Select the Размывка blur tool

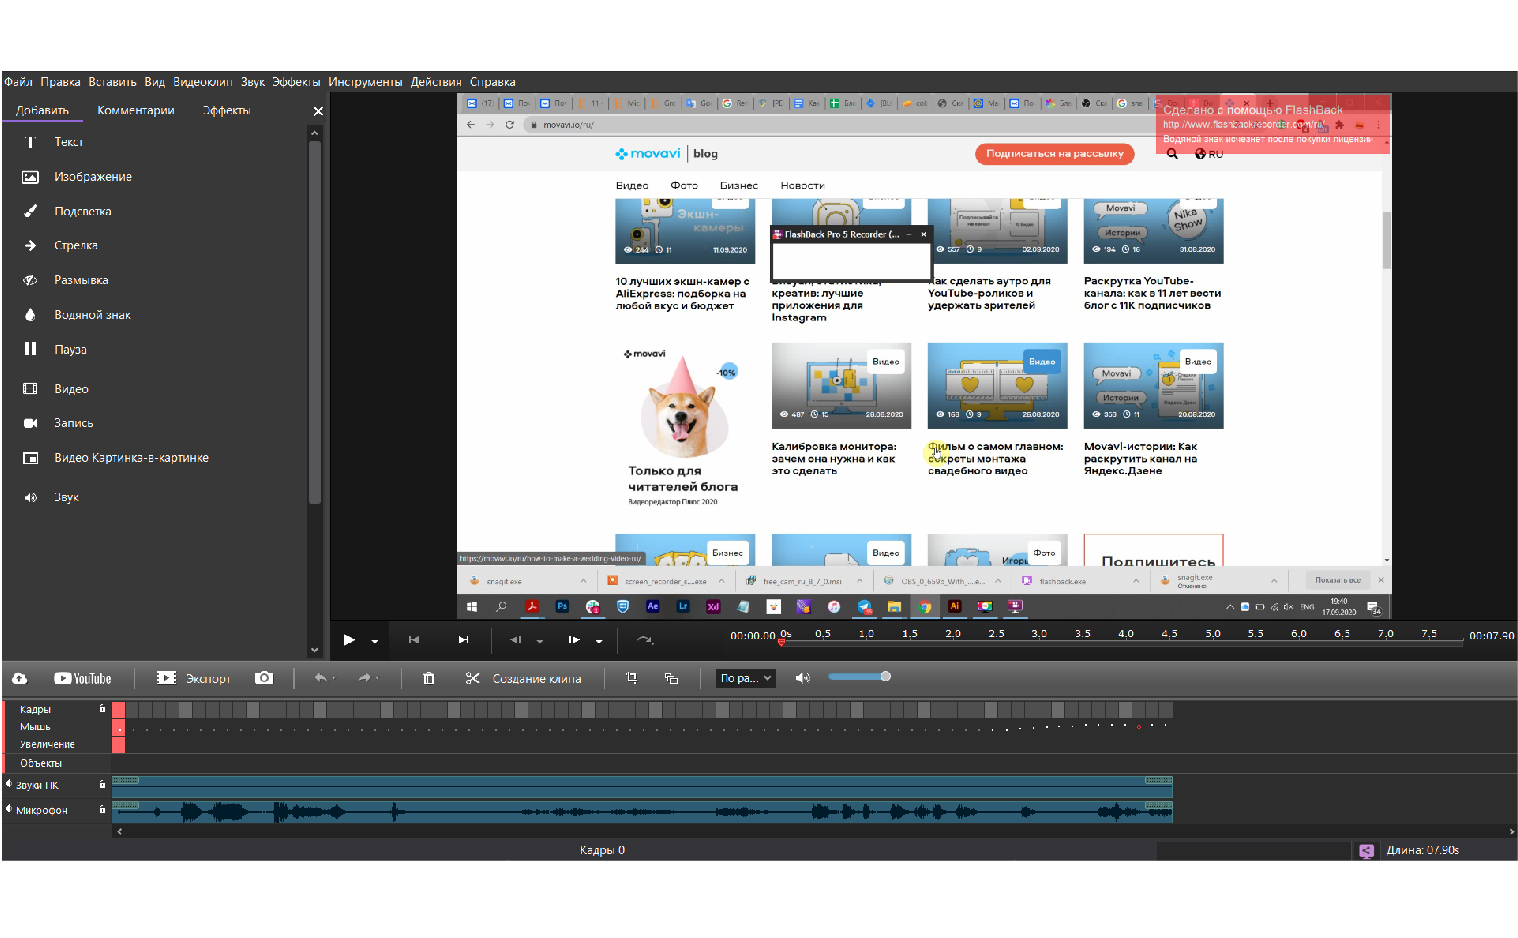click(x=80, y=280)
